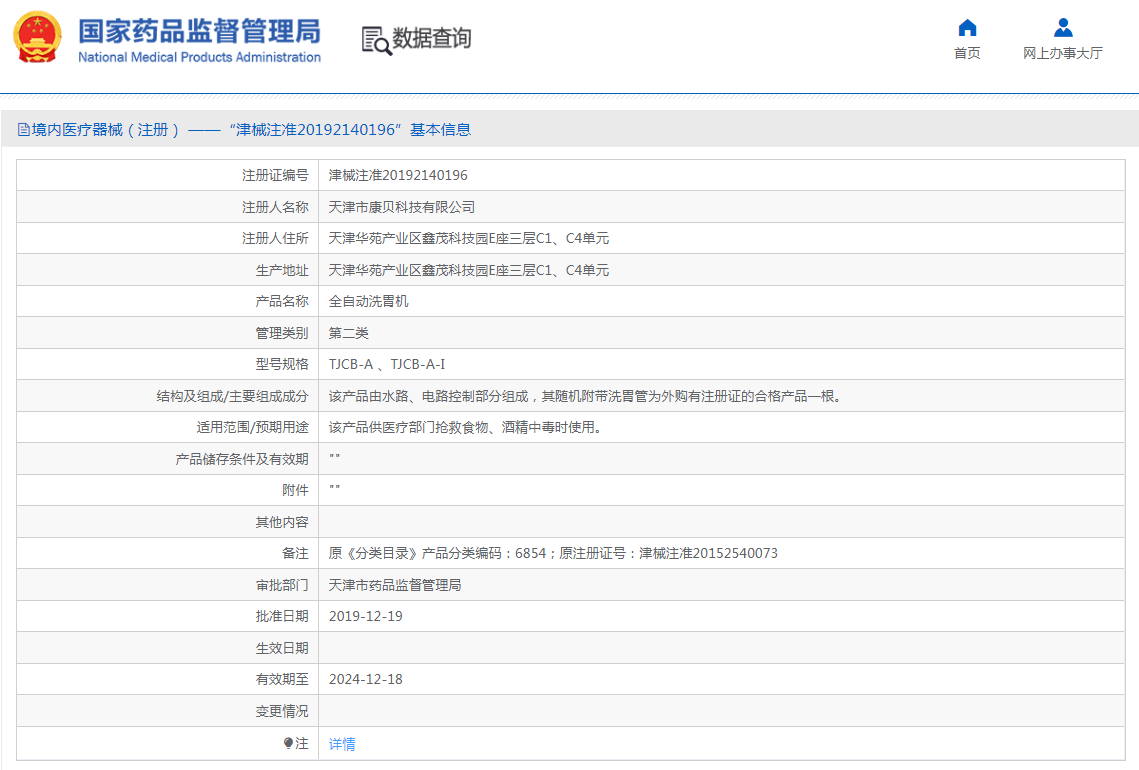Select registration number 津械注准20192140196 in table
The image size is (1139, 770).
pyautogui.click(x=398, y=175)
